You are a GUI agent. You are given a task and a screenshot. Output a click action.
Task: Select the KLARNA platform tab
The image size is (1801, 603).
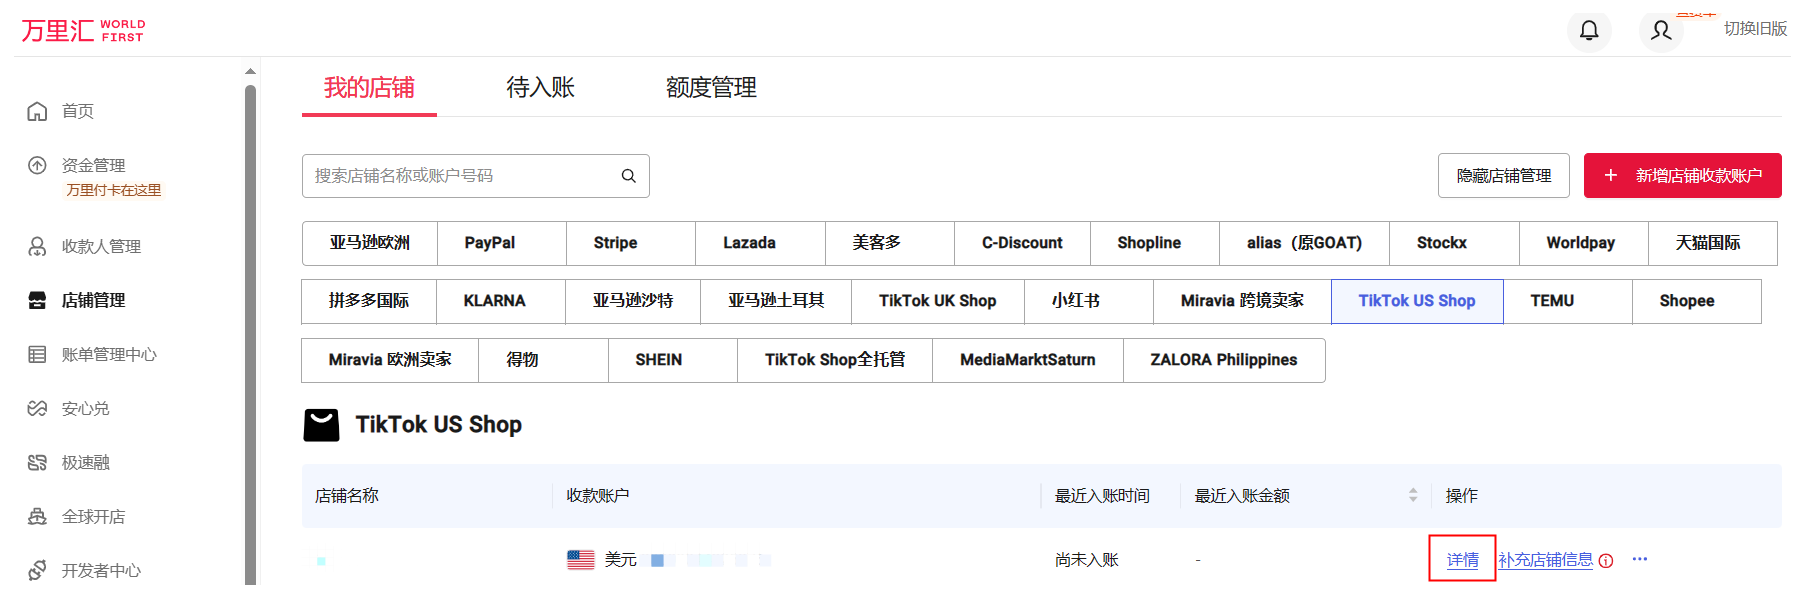tap(501, 301)
